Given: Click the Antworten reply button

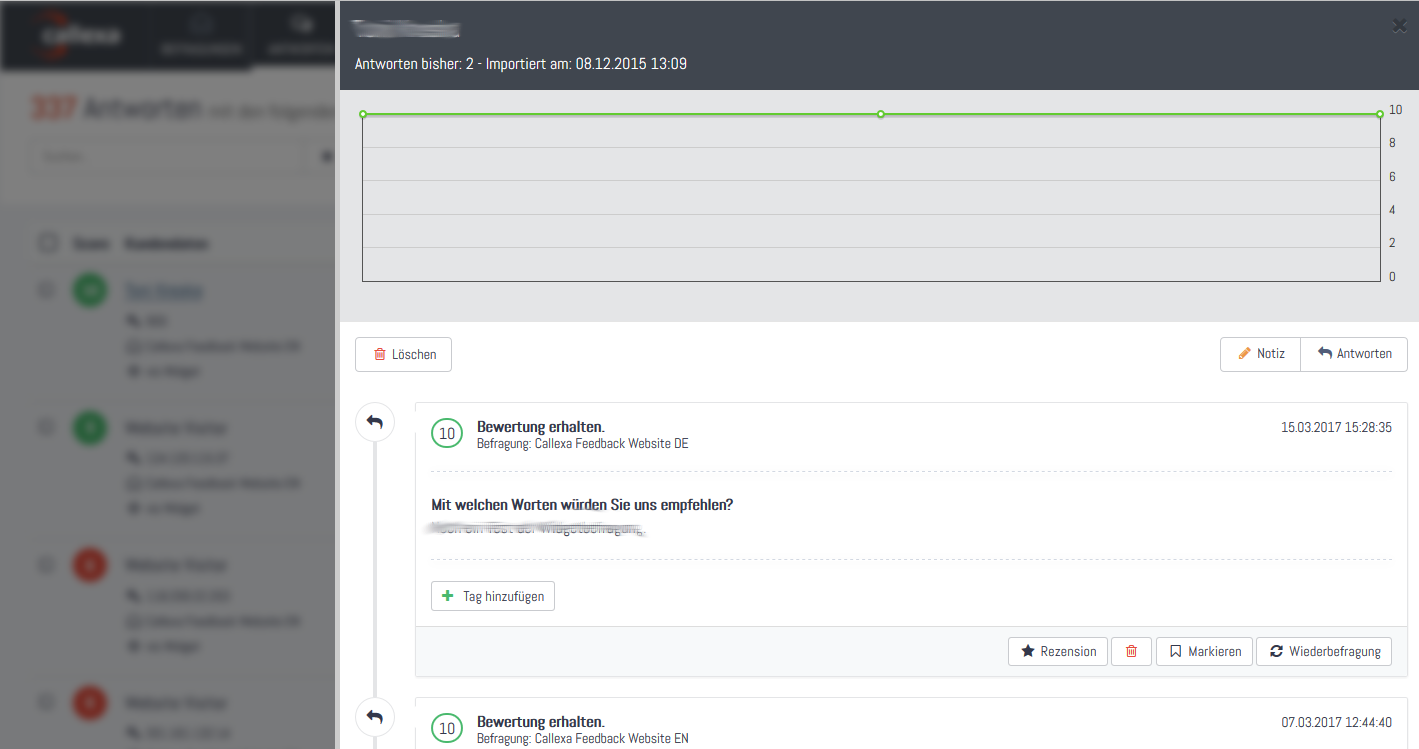Looking at the screenshot, I should [x=1354, y=354].
